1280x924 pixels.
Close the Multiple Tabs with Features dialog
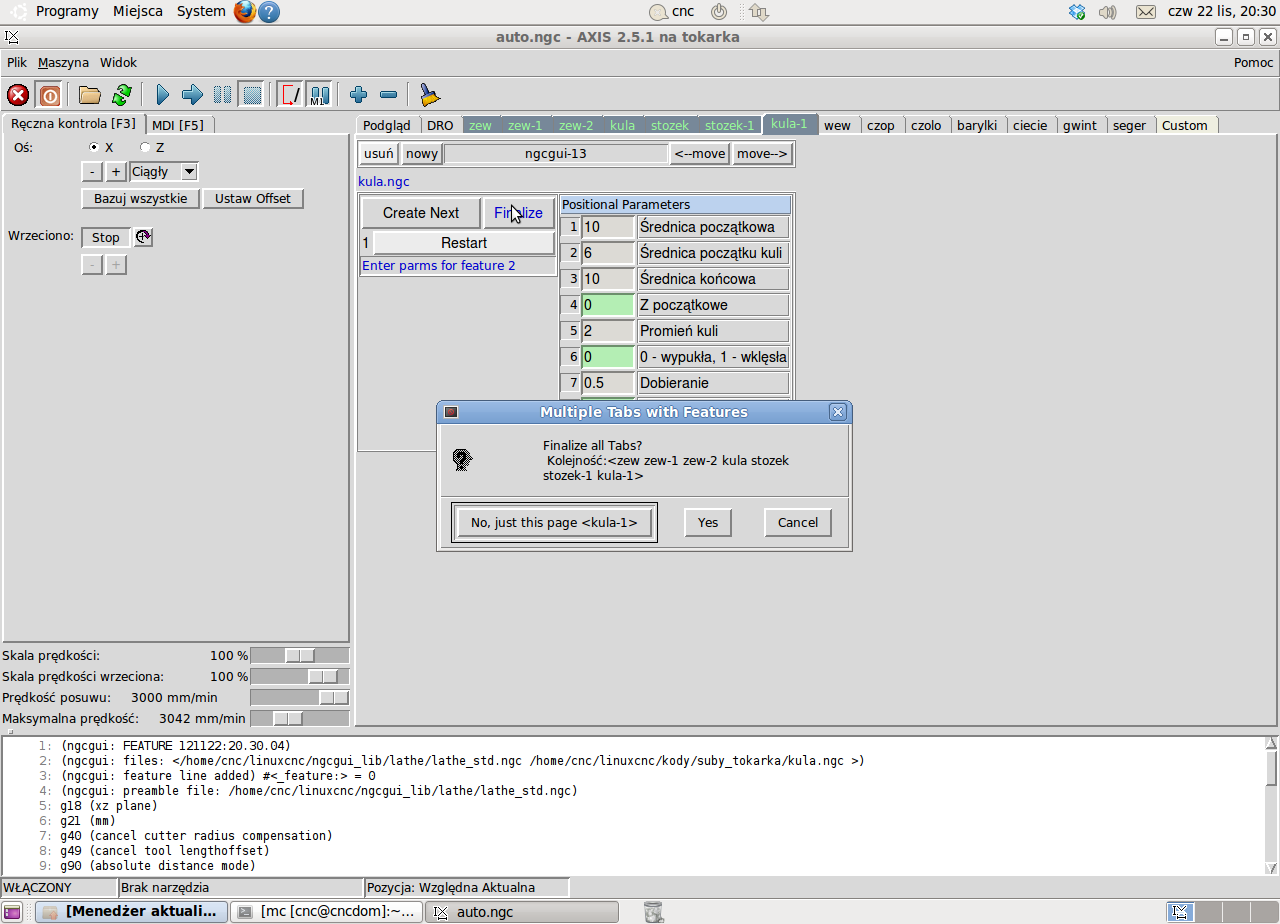tap(838, 412)
